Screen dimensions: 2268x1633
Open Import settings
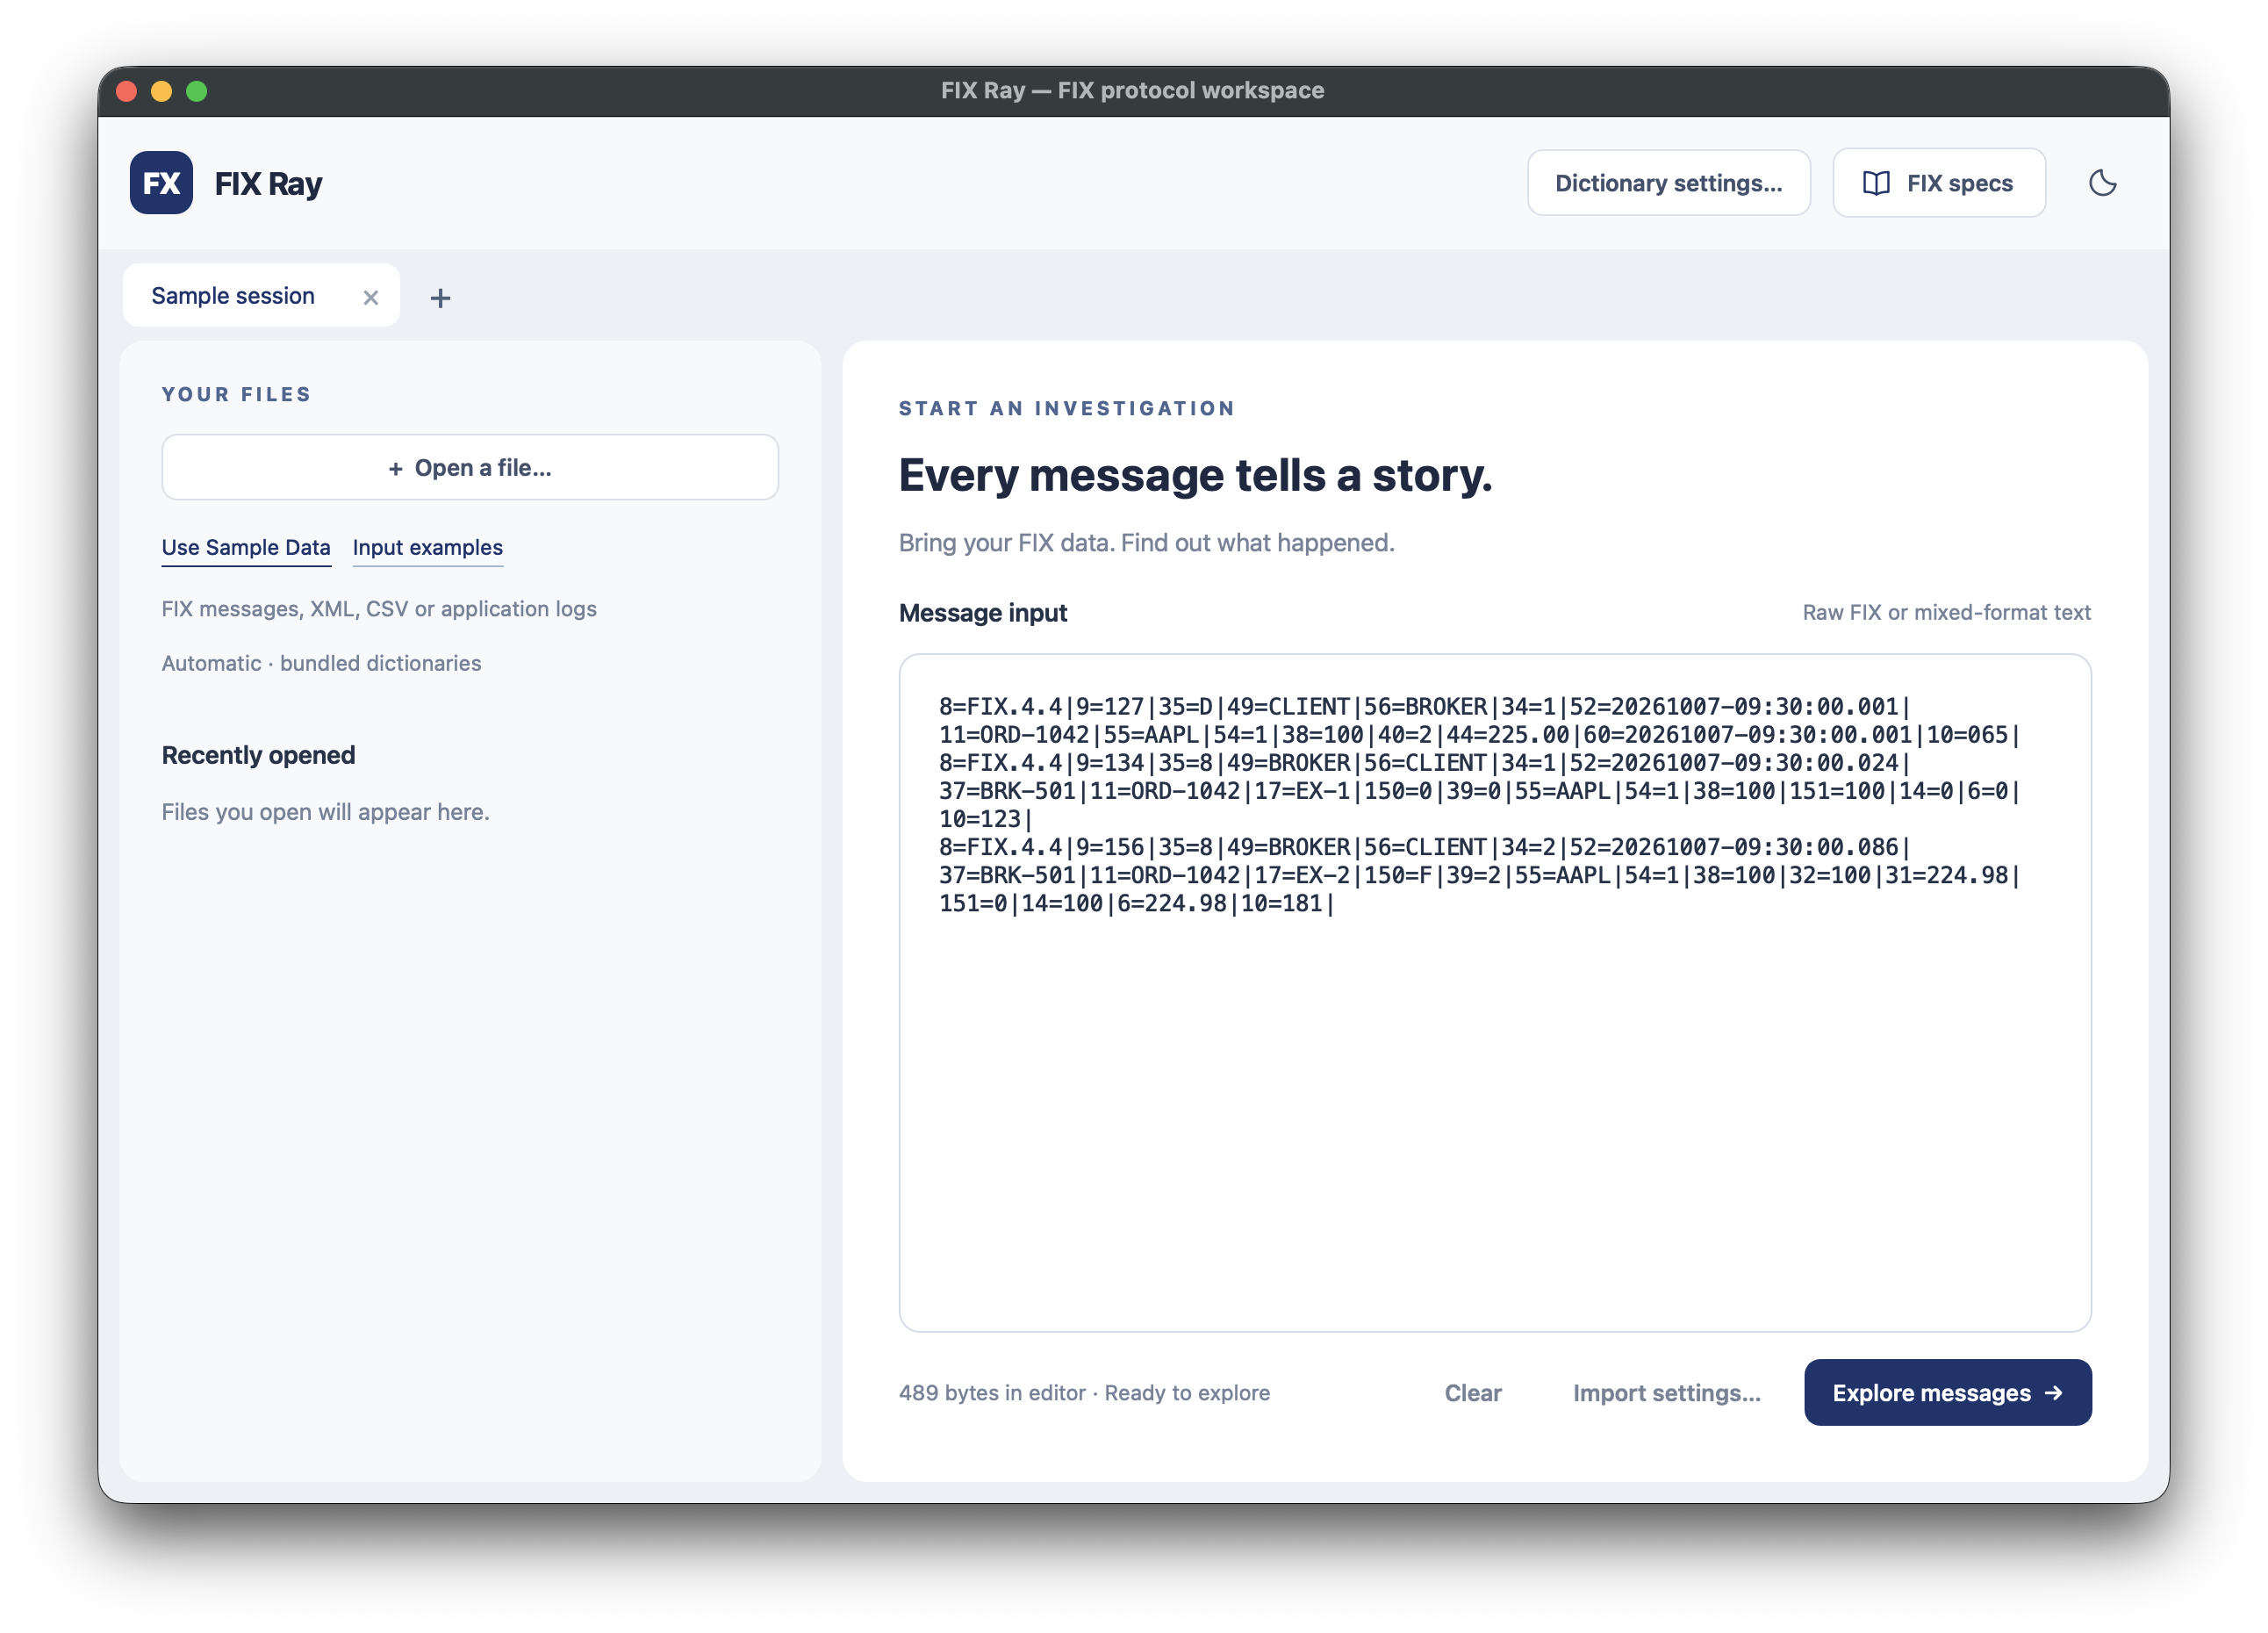[x=1666, y=1392]
